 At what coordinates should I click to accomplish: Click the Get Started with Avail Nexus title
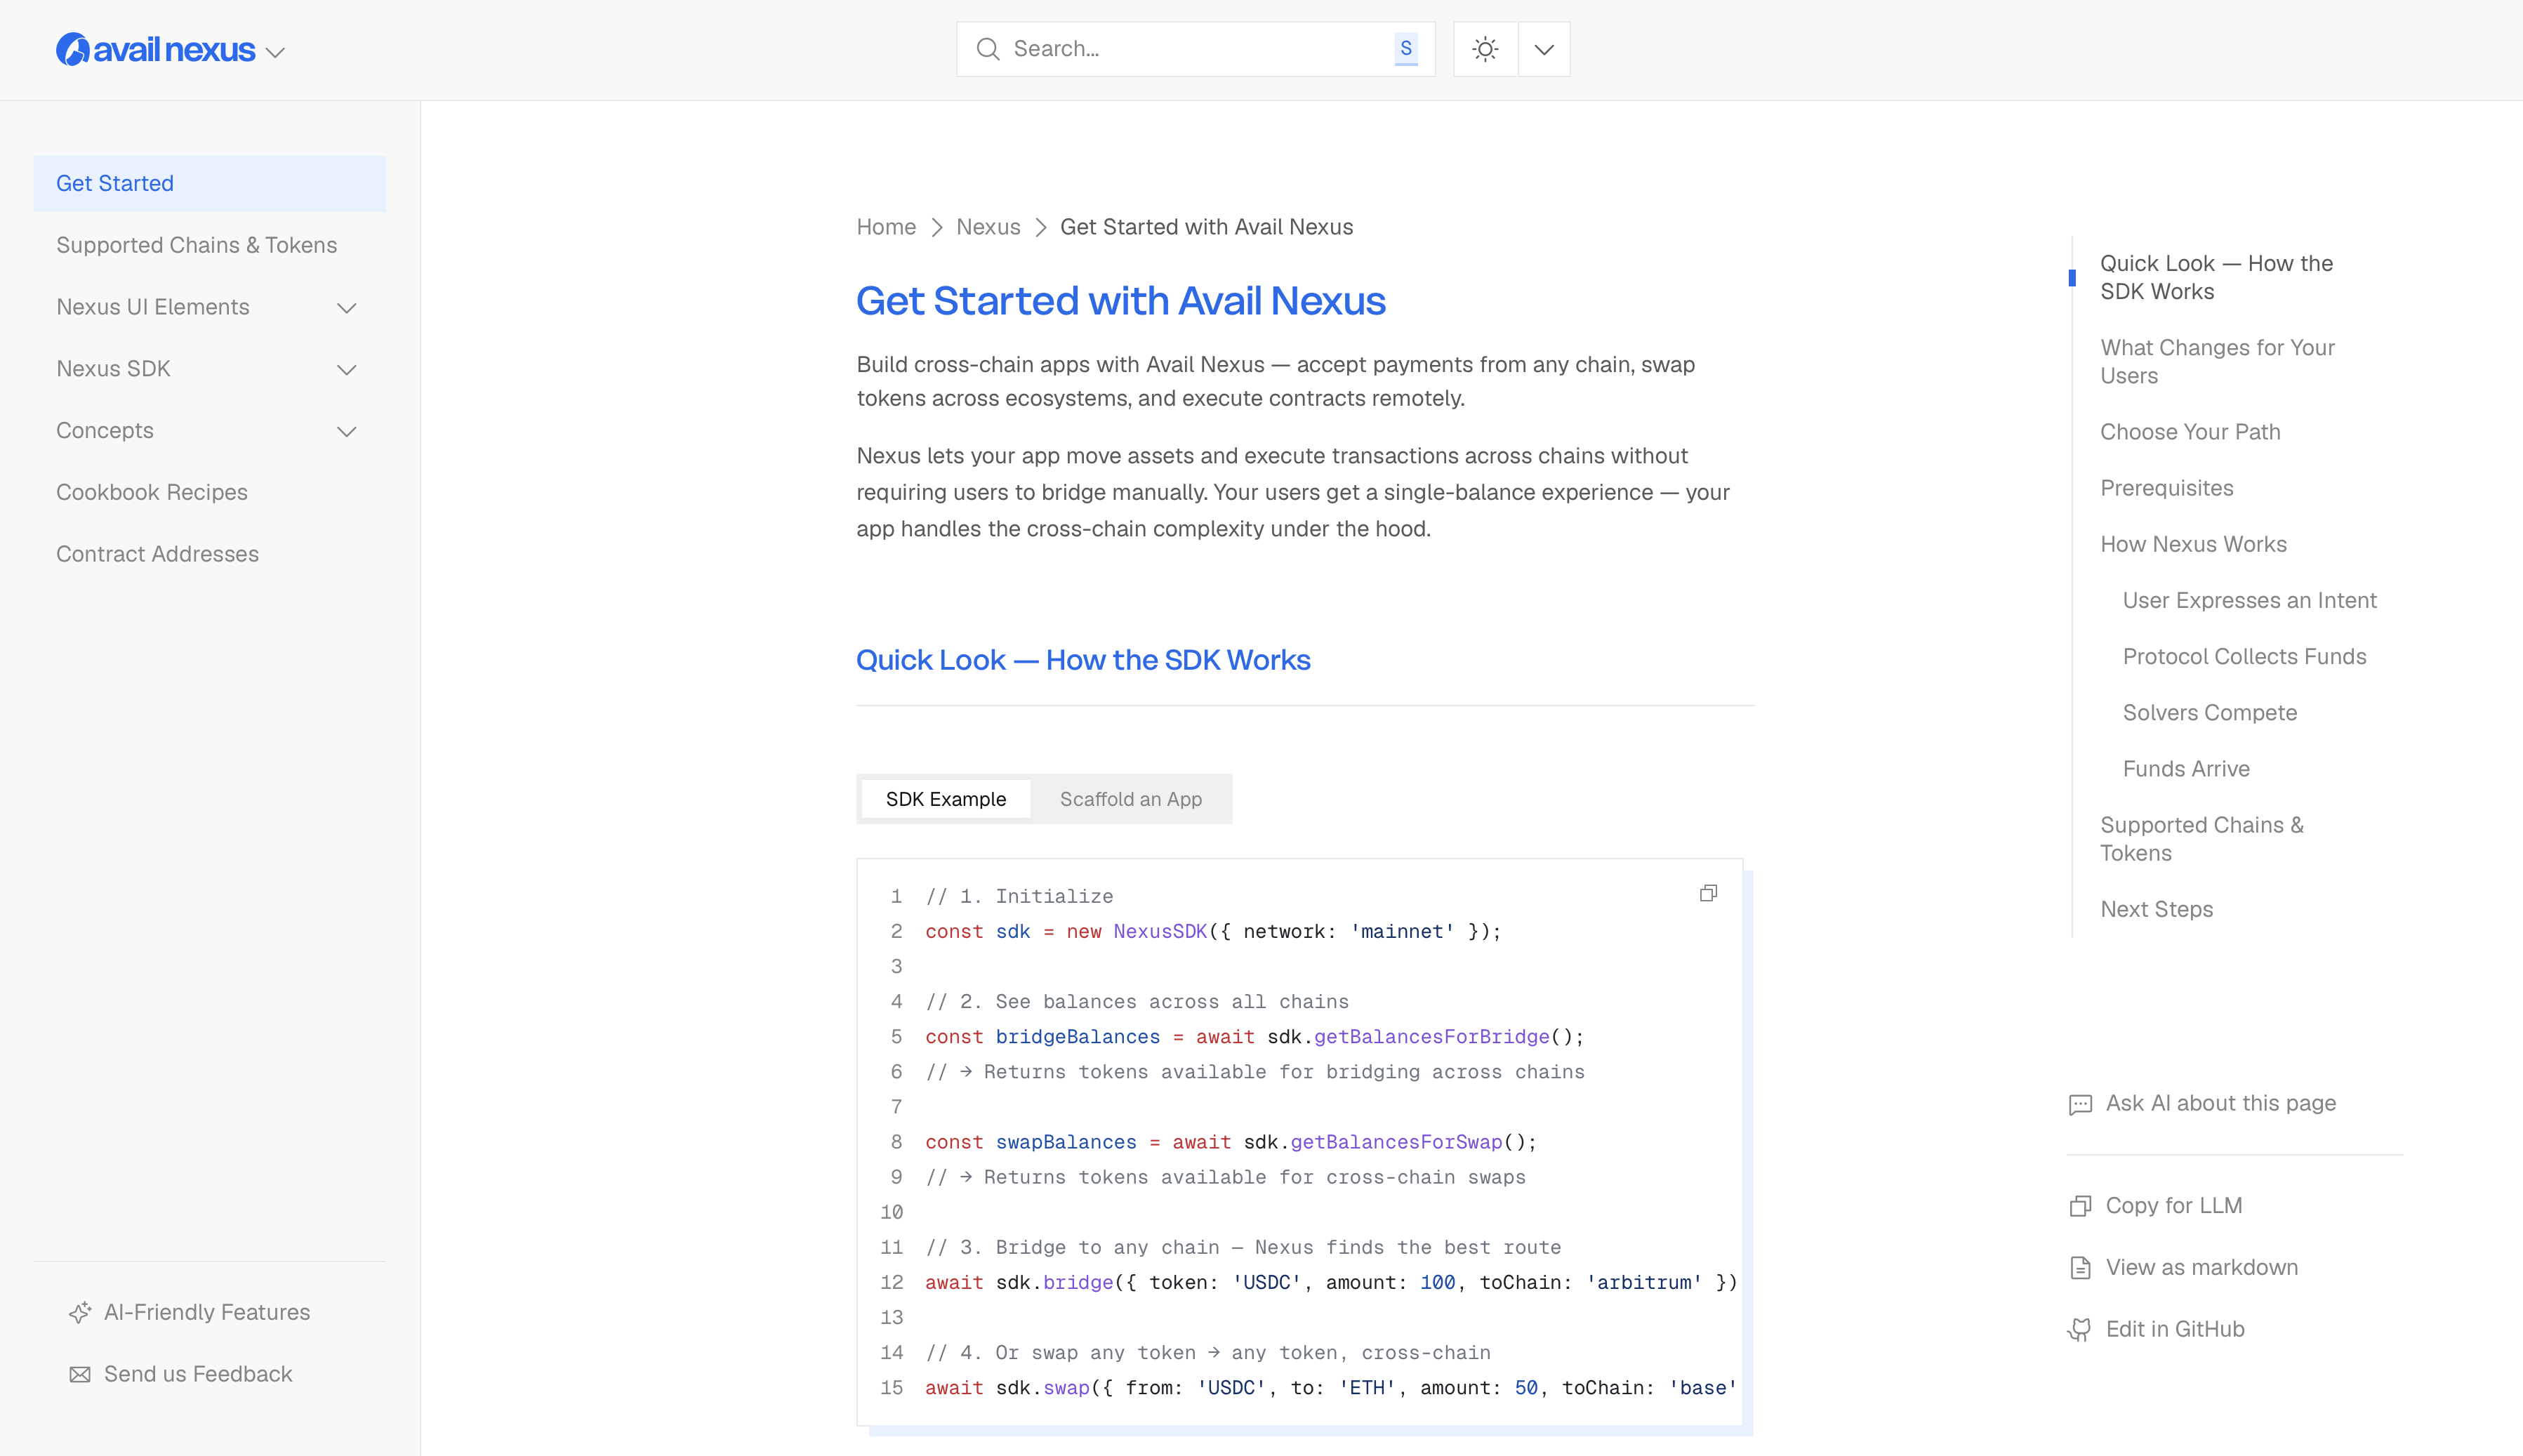point(1121,301)
